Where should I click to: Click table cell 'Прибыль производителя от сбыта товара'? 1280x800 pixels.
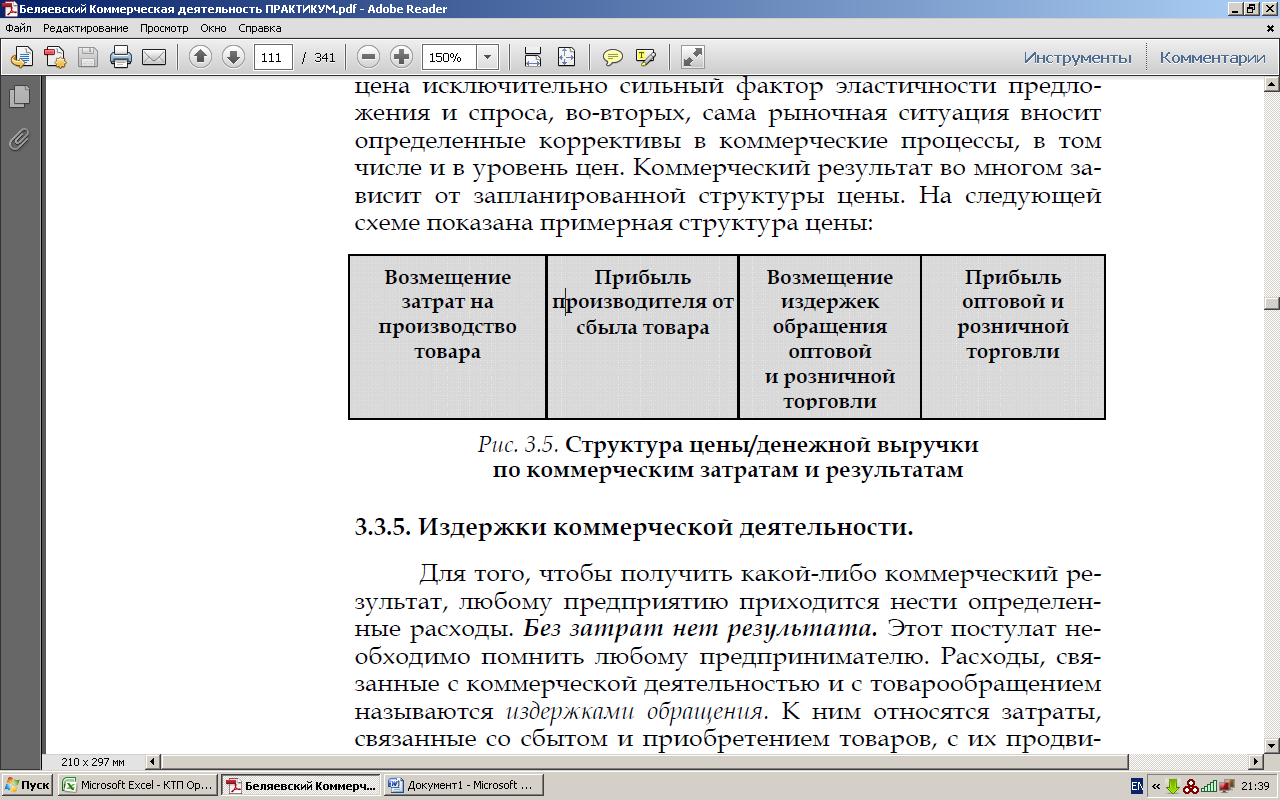642,336
